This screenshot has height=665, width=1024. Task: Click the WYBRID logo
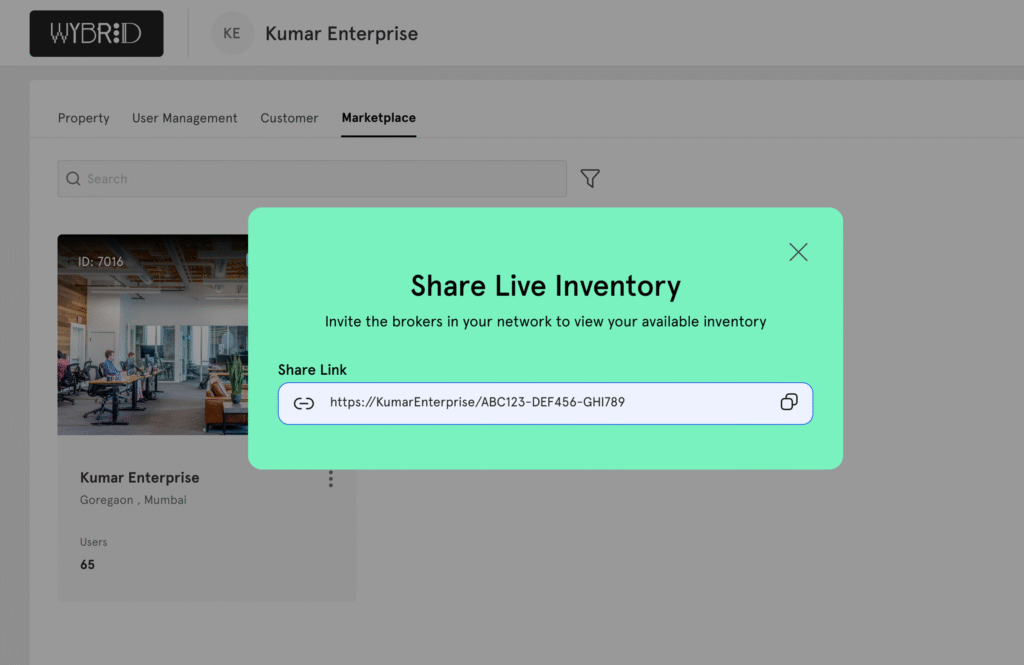[97, 33]
